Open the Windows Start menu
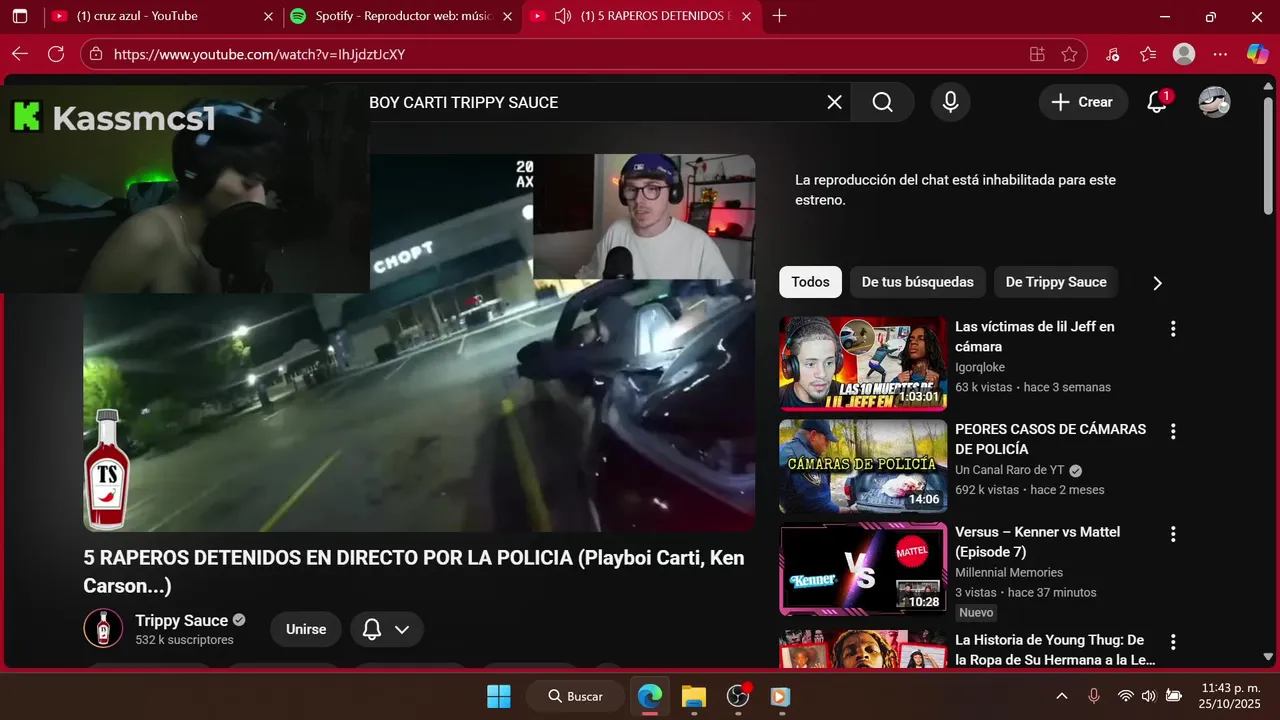The width and height of the screenshot is (1280, 720). (498, 696)
